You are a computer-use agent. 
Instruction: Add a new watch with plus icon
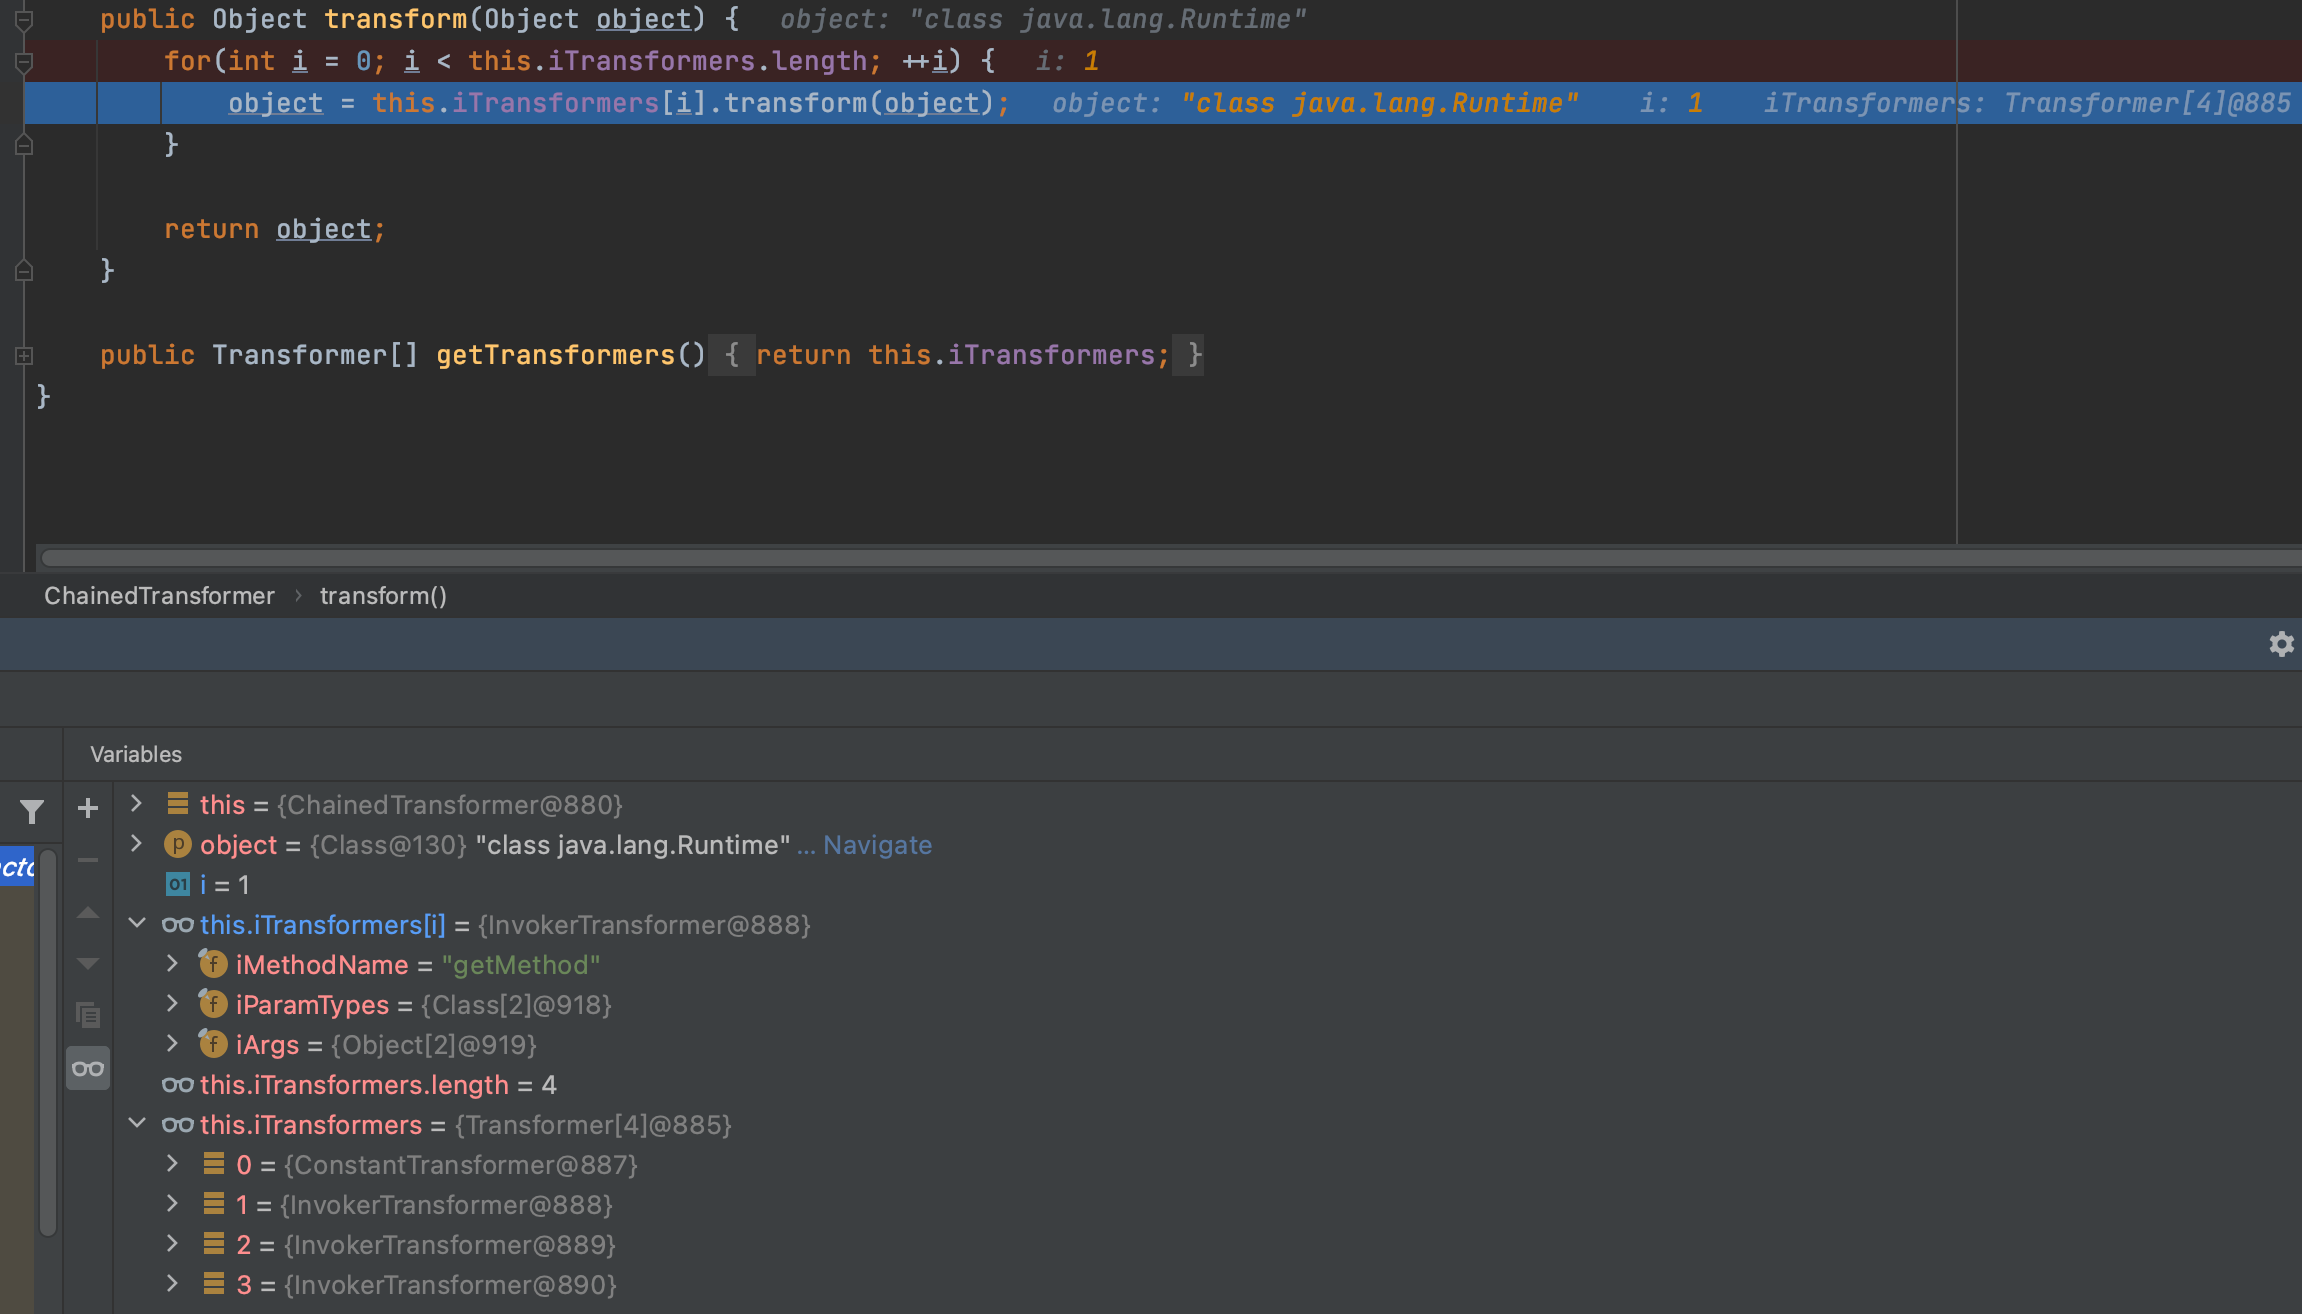[88, 808]
